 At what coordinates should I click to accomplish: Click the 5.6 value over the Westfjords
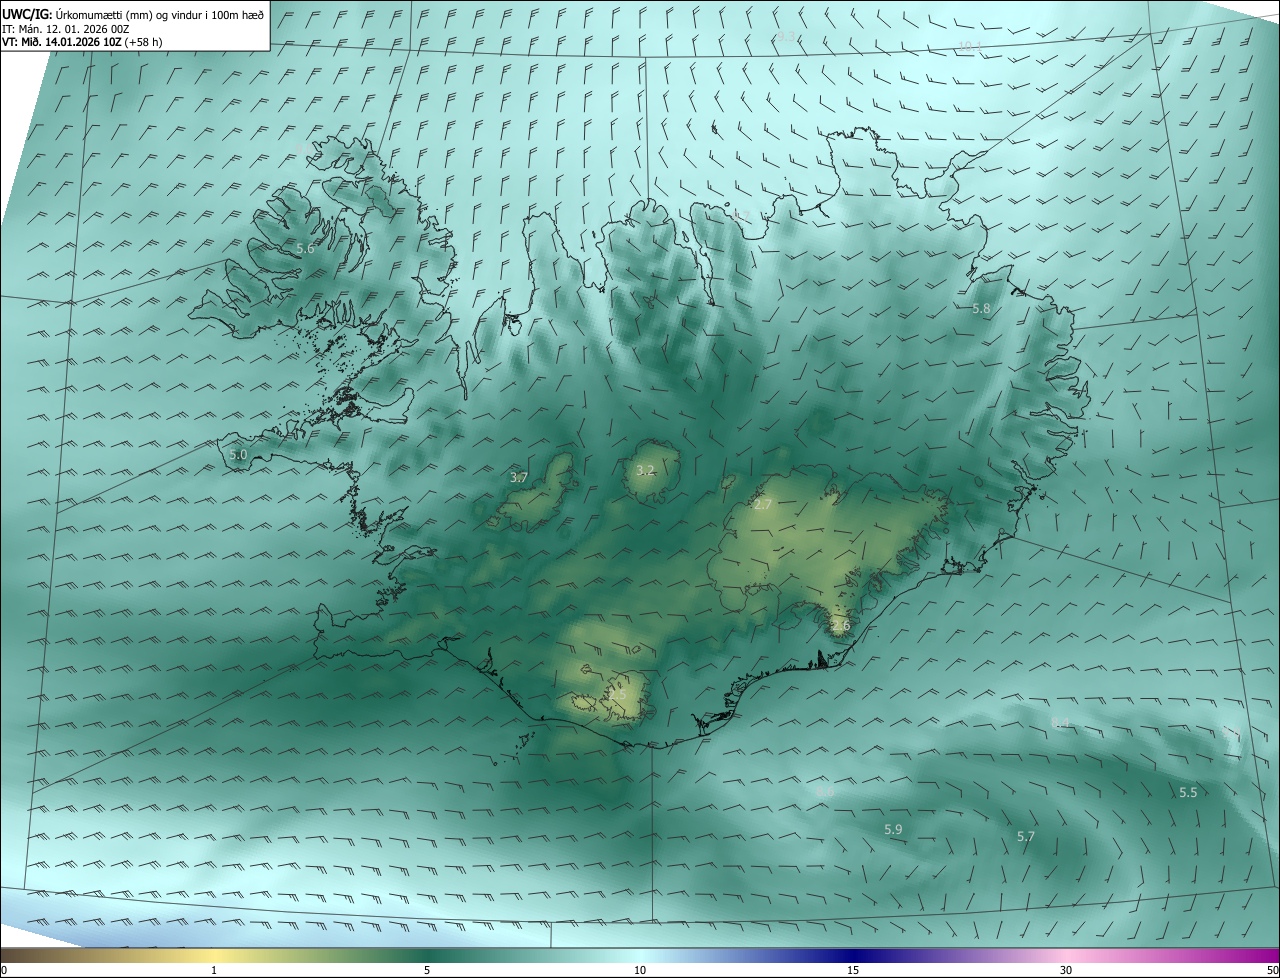[305, 248]
